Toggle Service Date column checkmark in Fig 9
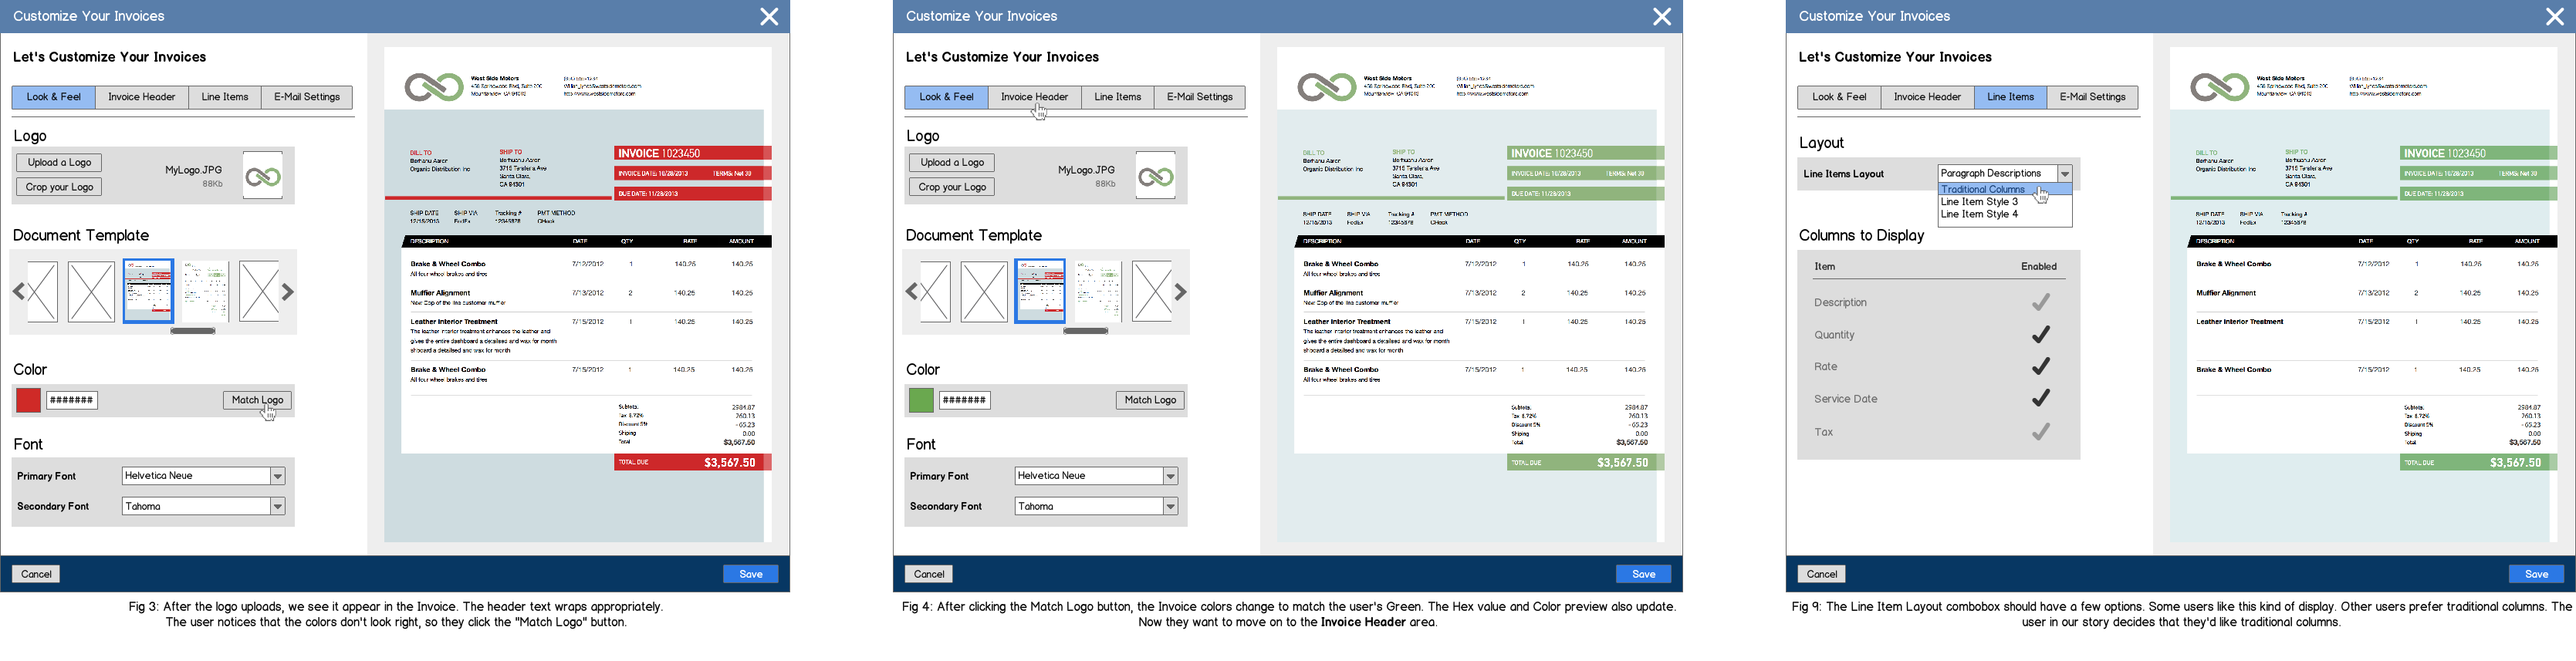This screenshot has width=2576, height=661. pyautogui.click(x=2041, y=398)
